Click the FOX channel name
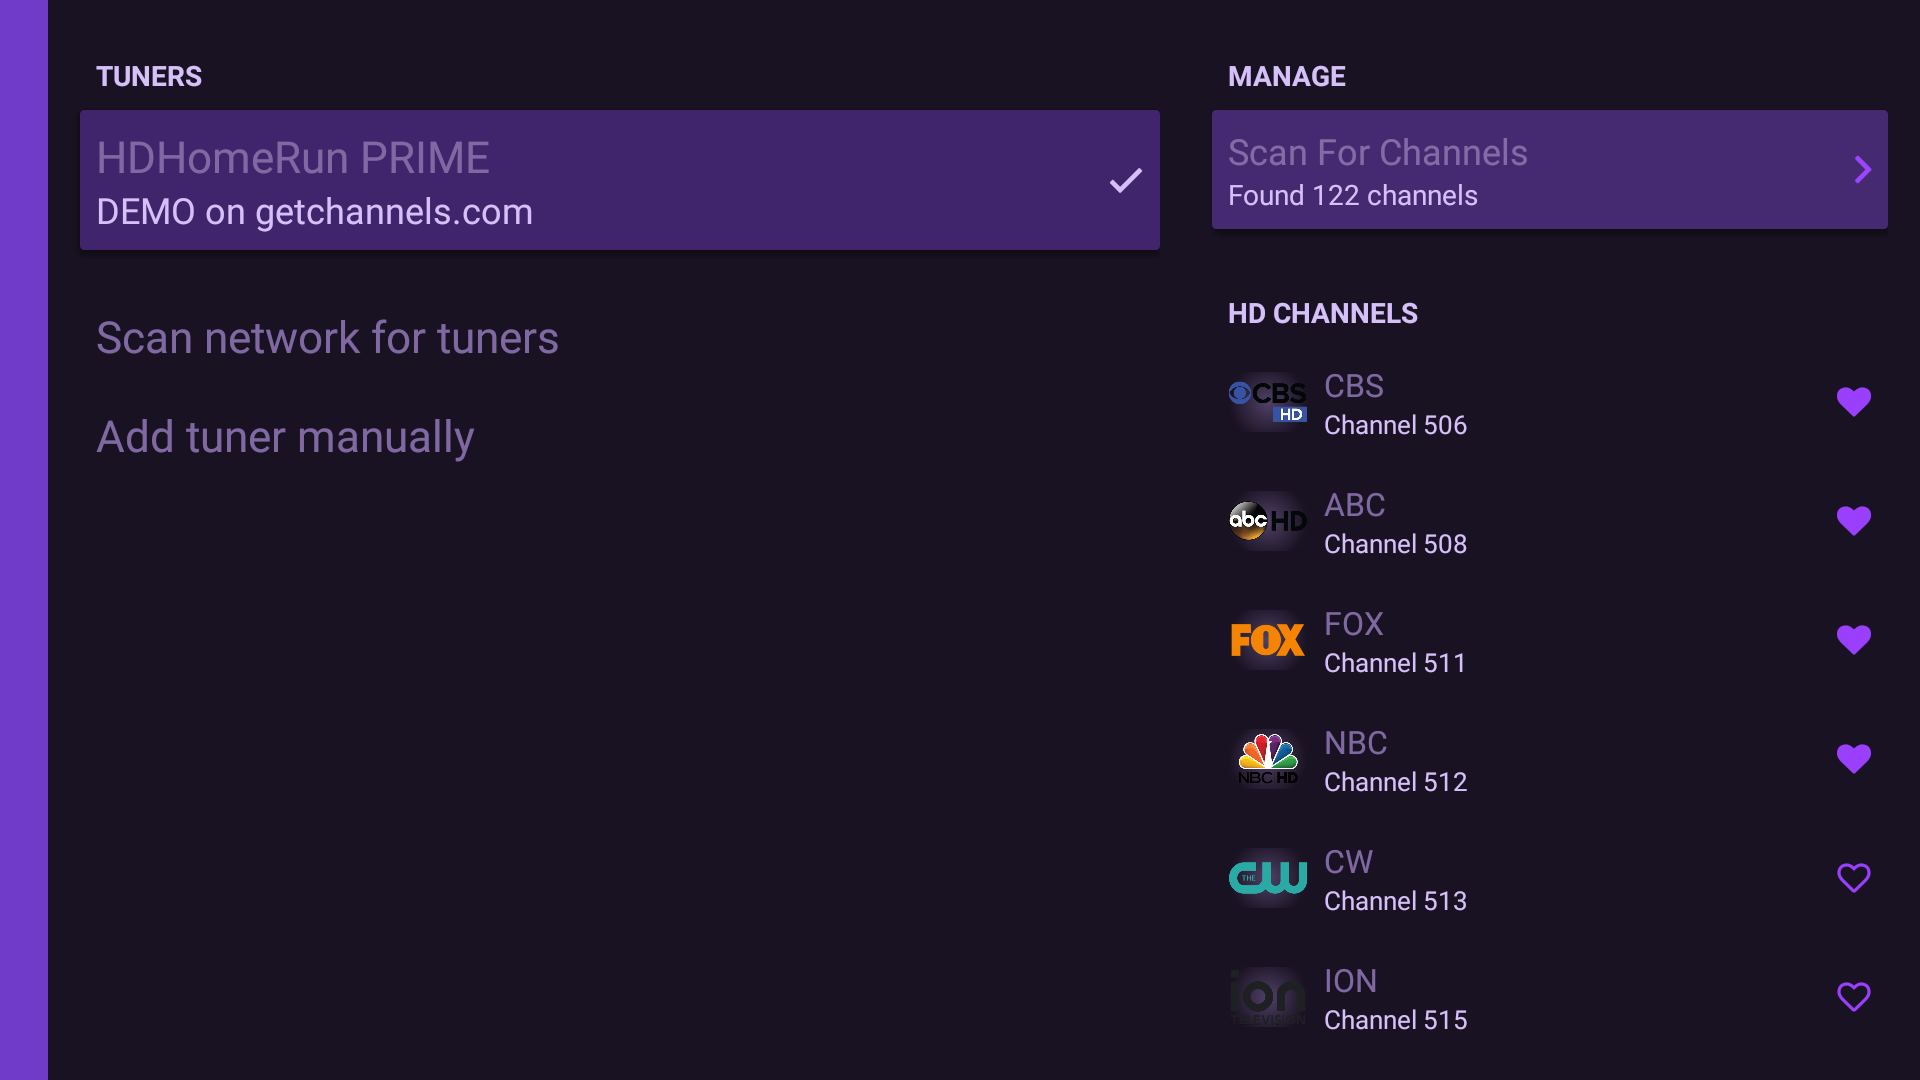Screen dimensions: 1920x1080 1353,624
